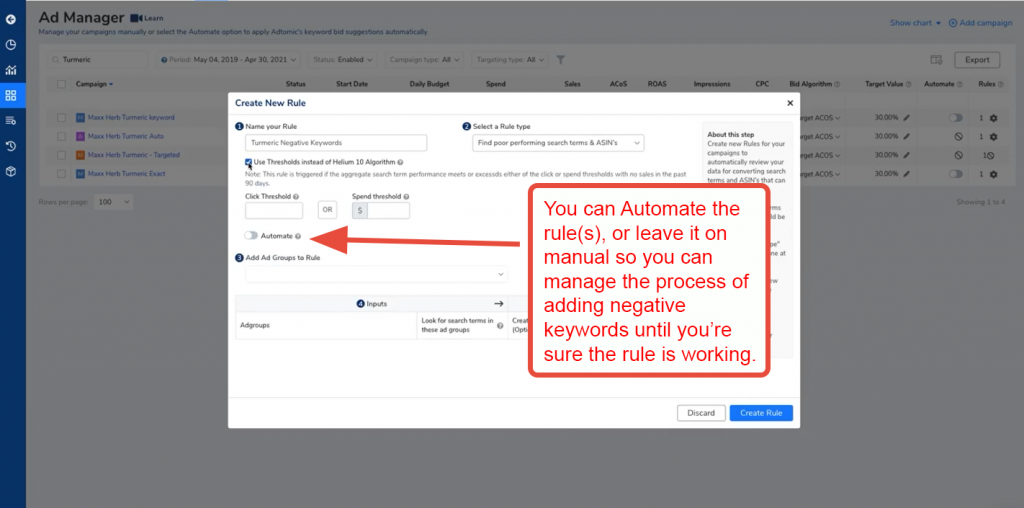Close the Create New Rule dialog
The width and height of the screenshot is (1024, 508).
point(790,103)
